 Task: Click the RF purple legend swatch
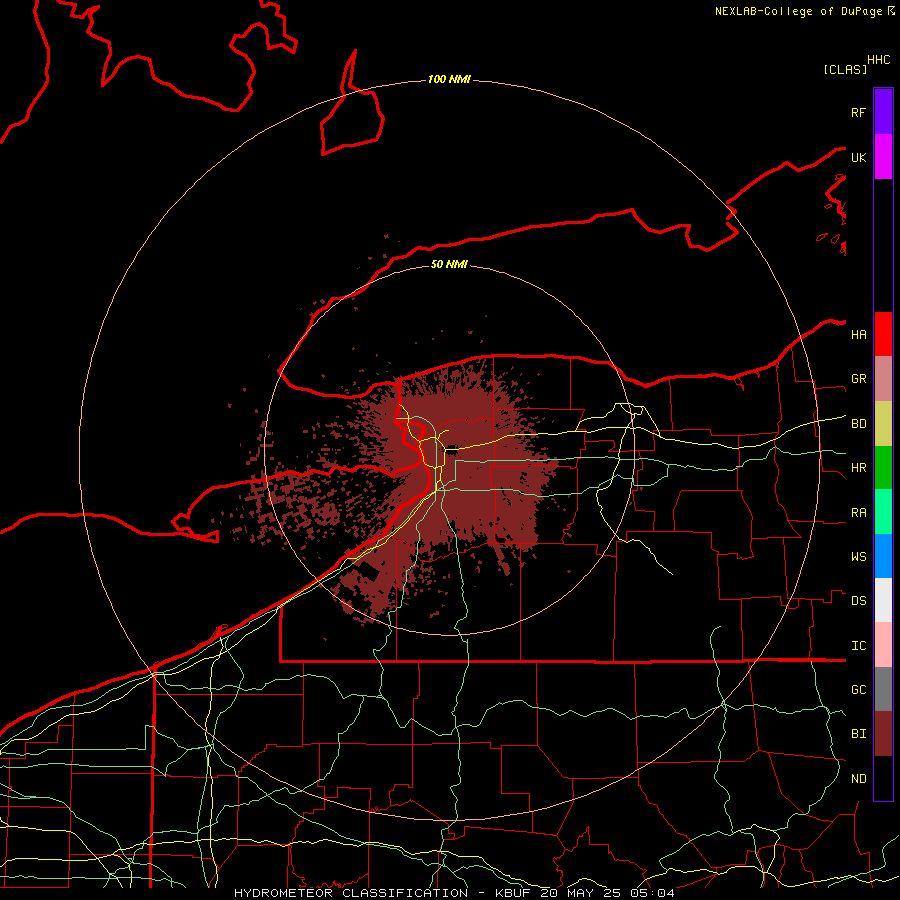click(x=883, y=112)
